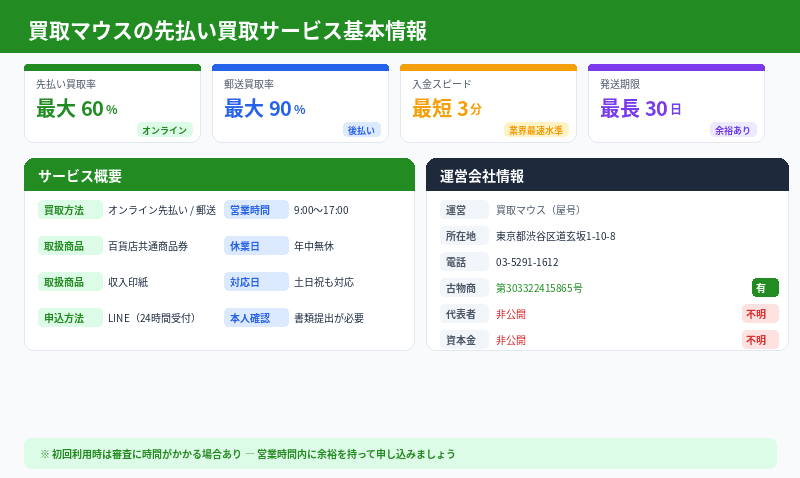The height and width of the screenshot is (478, 800).
Task: Select 非公開 in the 資本金 row
Action: pos(511,340)
